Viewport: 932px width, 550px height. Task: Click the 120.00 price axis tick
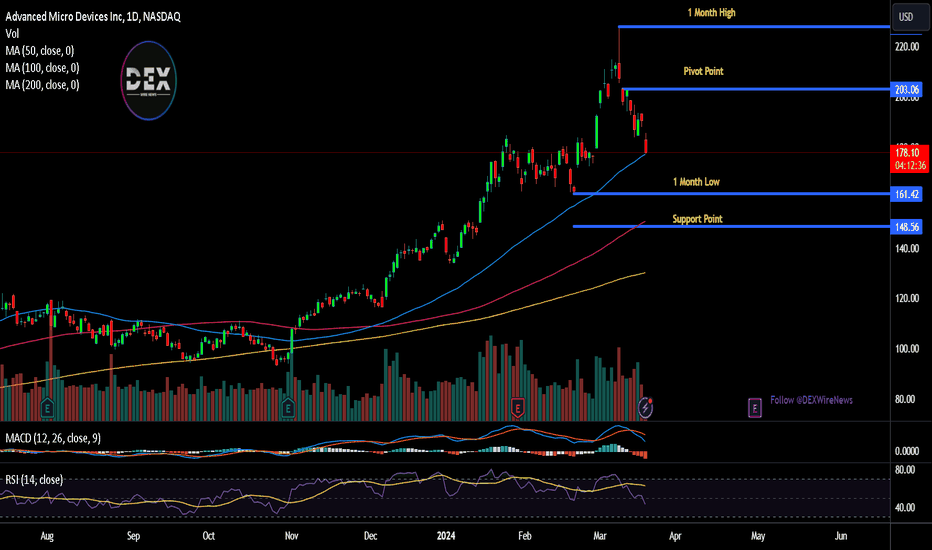pos(907,298)
